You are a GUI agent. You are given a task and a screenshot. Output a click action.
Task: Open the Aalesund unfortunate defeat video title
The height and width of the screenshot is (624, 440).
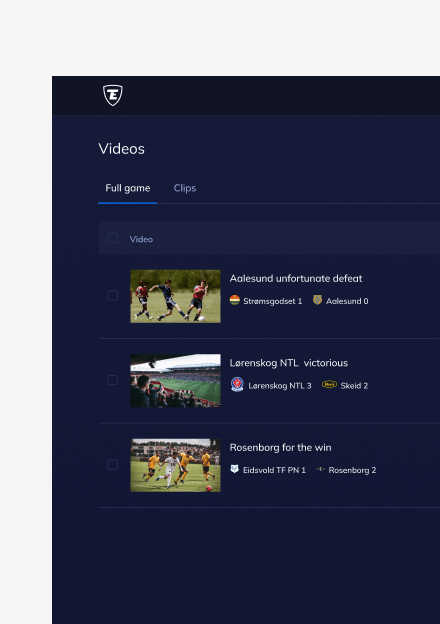pos(296,278)
